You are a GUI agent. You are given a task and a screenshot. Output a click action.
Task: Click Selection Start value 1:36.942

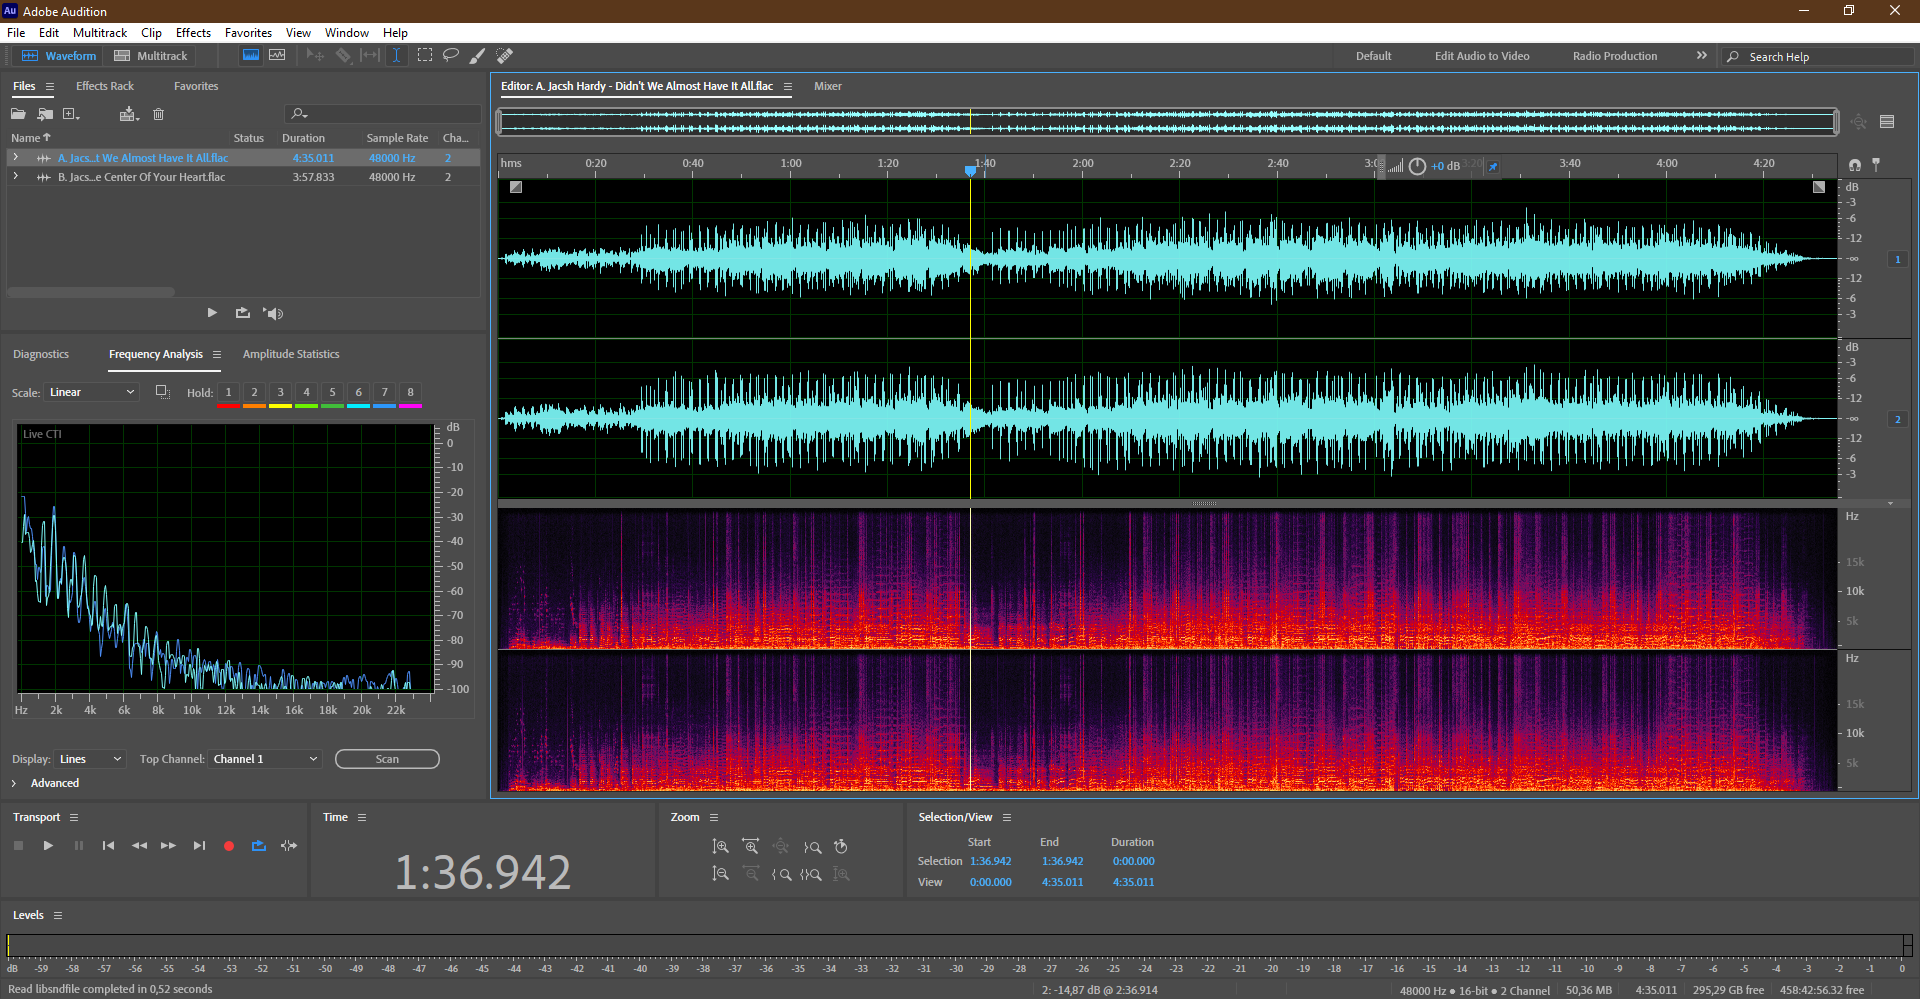tap(990, 861)
